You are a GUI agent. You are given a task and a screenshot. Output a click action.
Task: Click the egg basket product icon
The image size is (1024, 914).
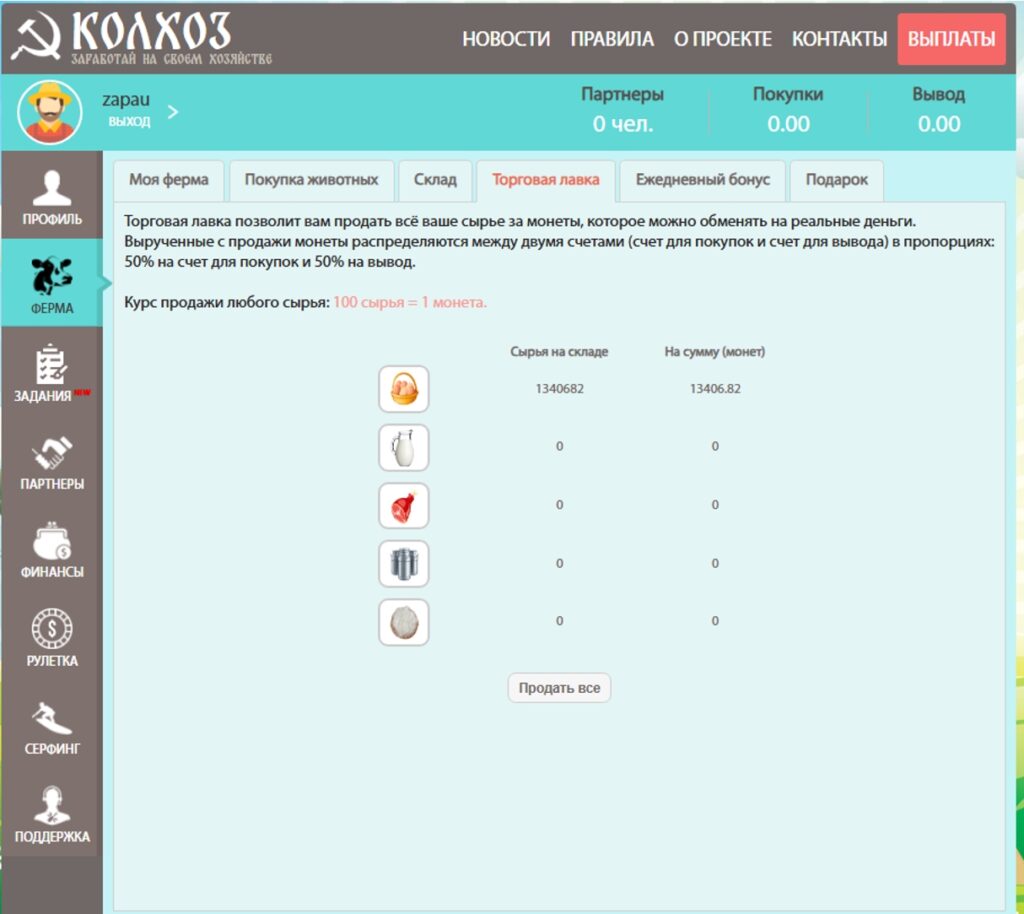pyautogui.click(x=404, y=389)
